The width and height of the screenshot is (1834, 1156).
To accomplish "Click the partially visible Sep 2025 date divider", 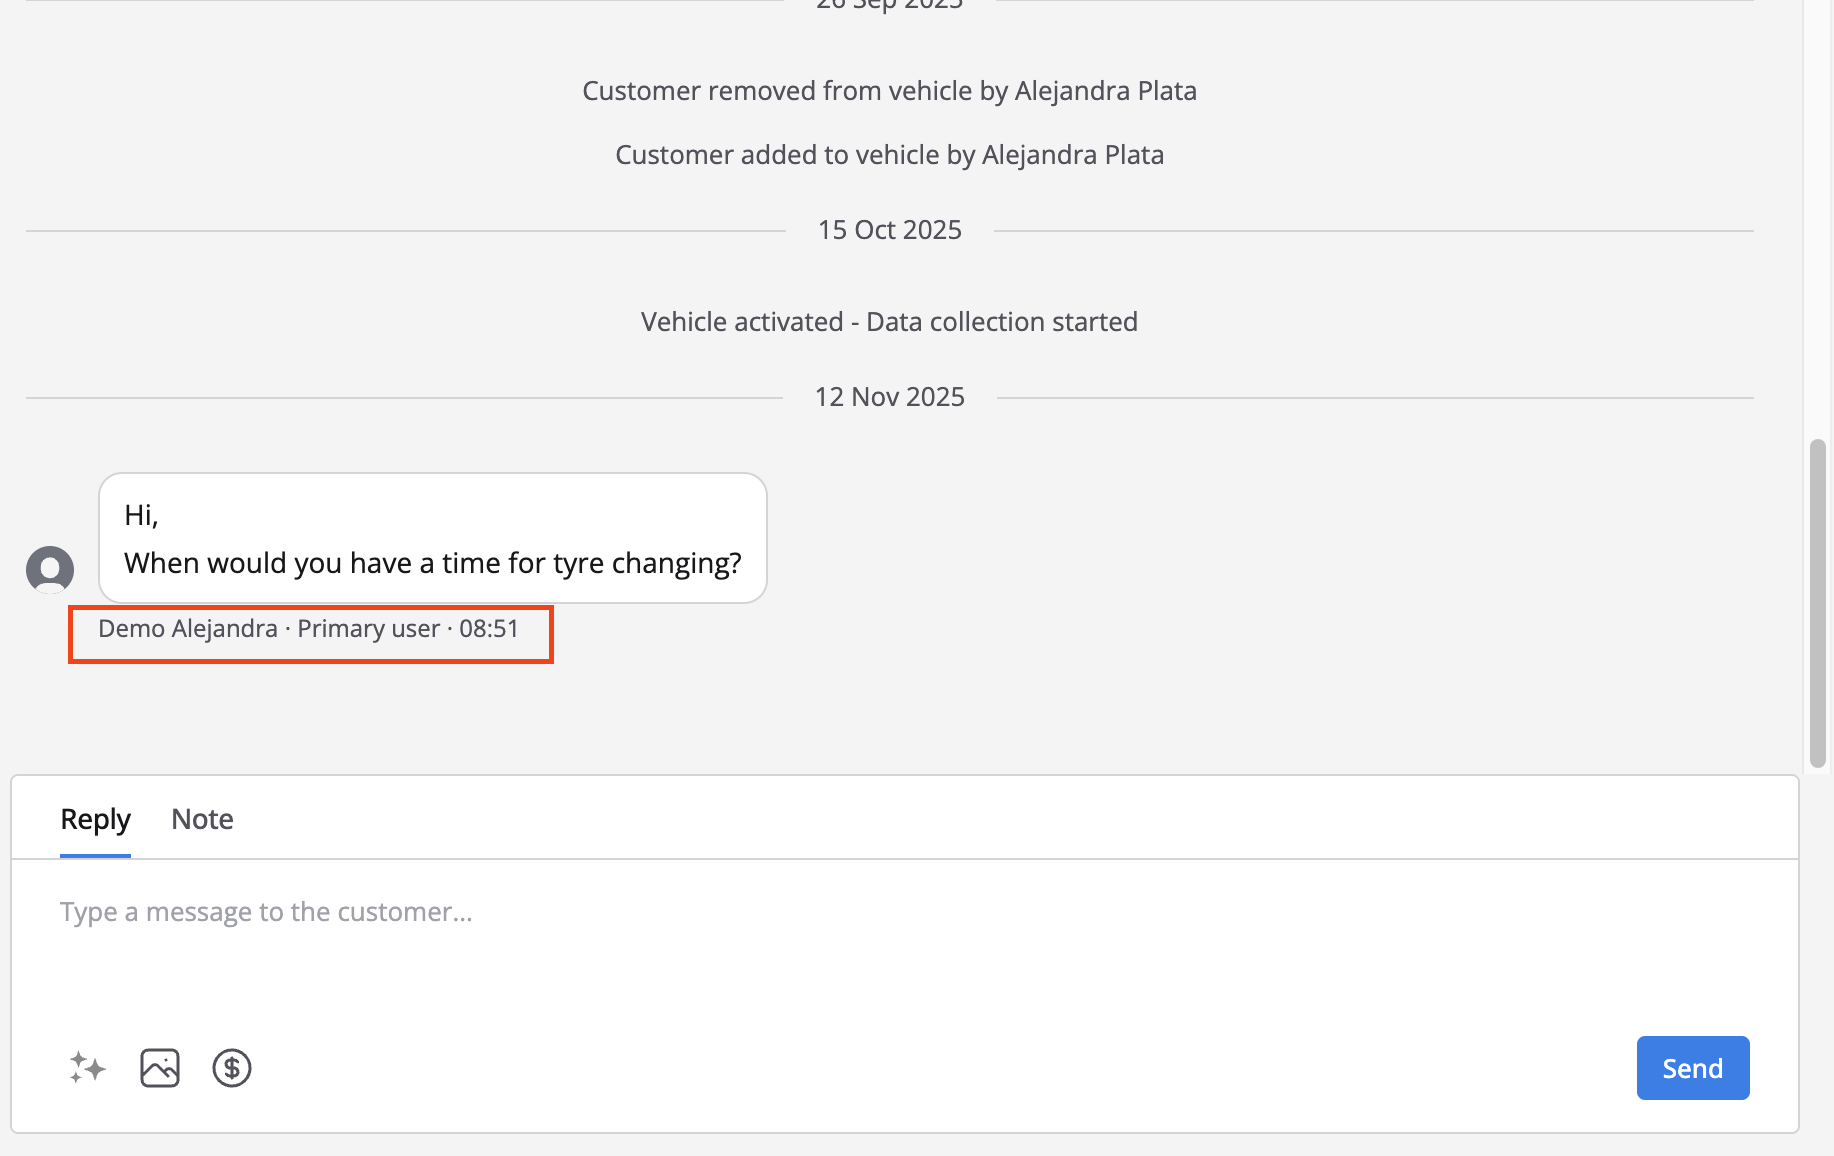I will pos(889,5).
